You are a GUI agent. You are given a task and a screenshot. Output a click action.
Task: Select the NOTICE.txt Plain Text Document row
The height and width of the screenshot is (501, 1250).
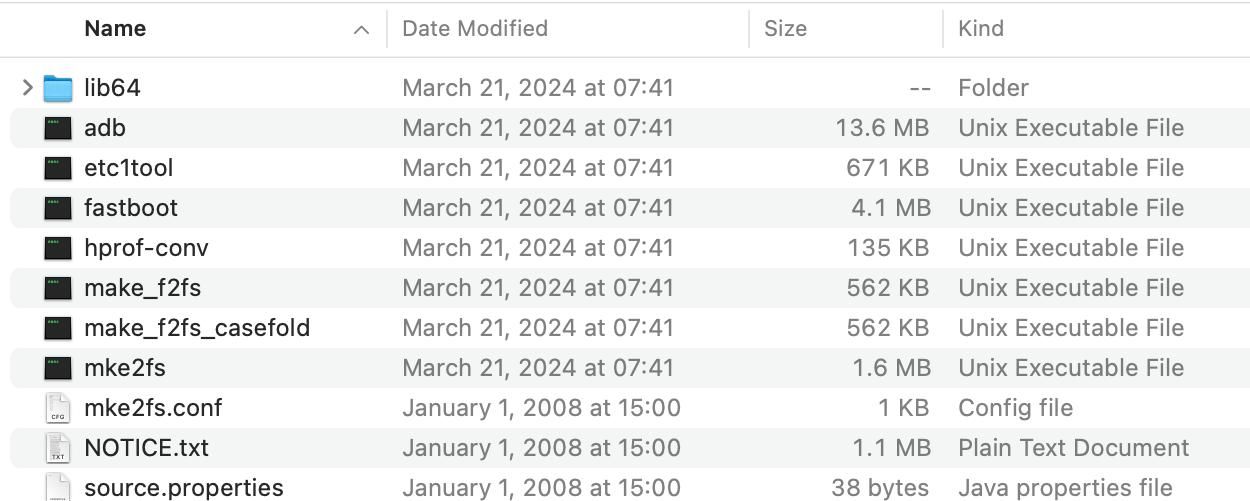(630, 448)
